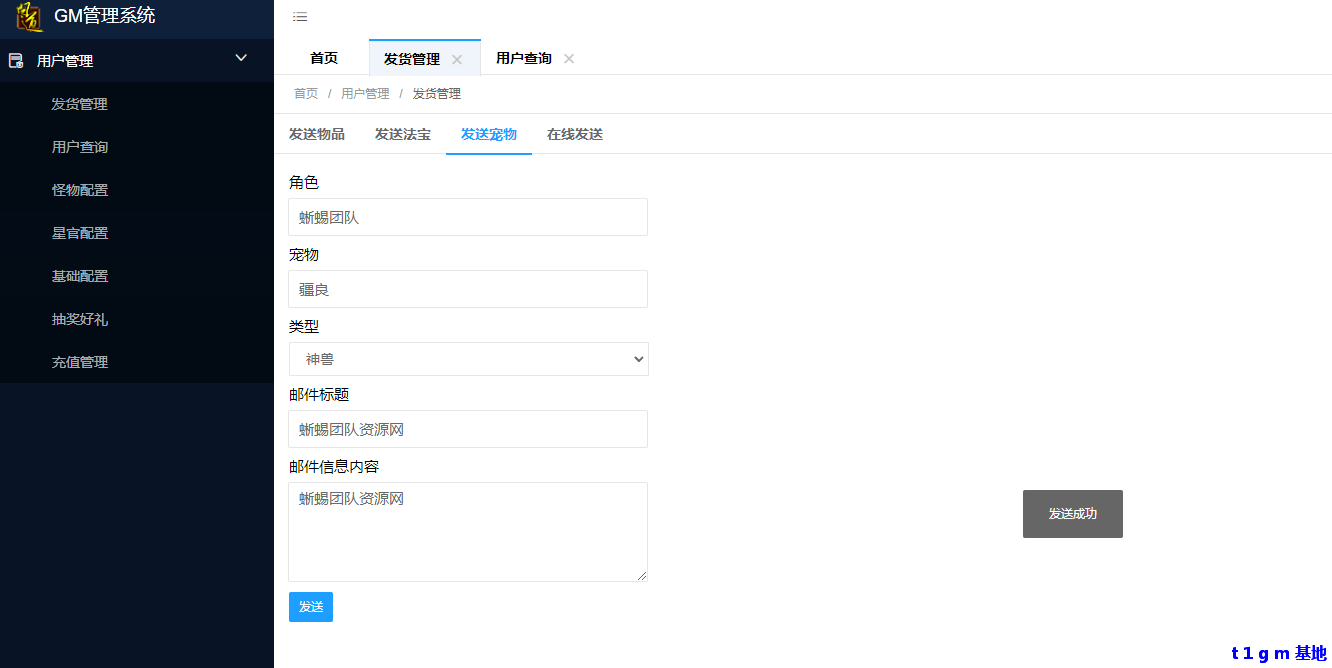Viewport: 1332px width, 668px height.
Task: Toggle the sidebar collapse hamburger icon
Action: [300, 17]
